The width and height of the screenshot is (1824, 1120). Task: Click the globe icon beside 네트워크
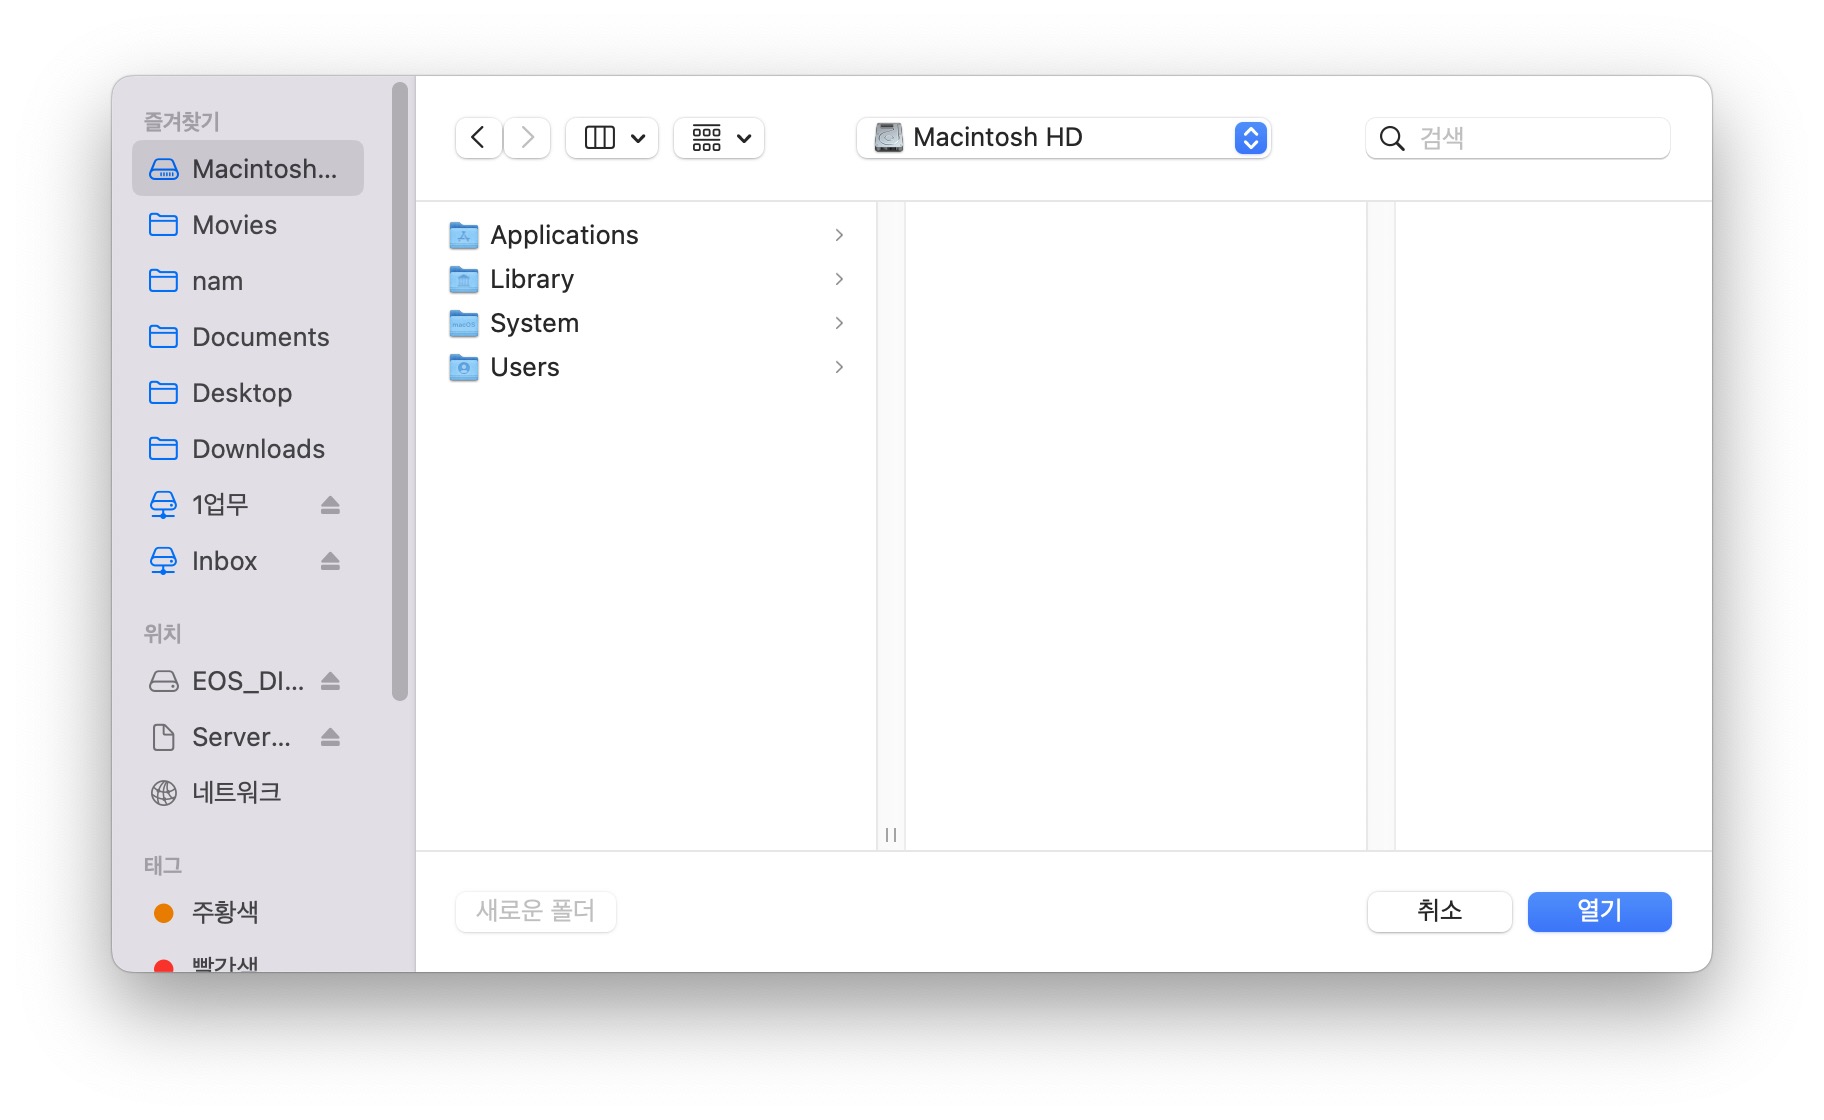point(164,793)
